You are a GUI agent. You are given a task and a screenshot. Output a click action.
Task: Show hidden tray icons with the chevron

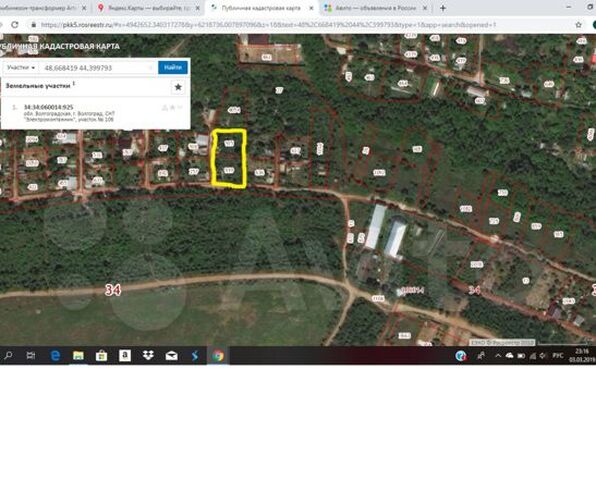498,355
